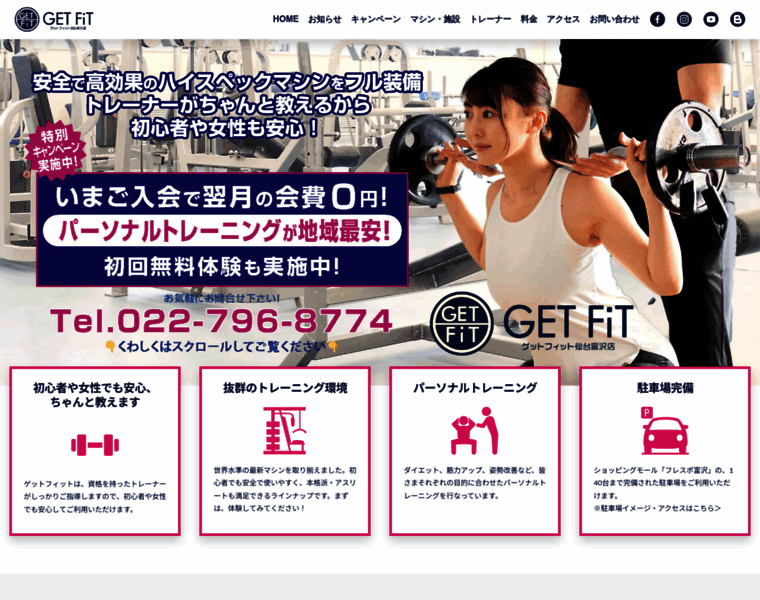Open トレーナー menu item
The height and width of the screenshot is (600, 760).
point(491,19)
